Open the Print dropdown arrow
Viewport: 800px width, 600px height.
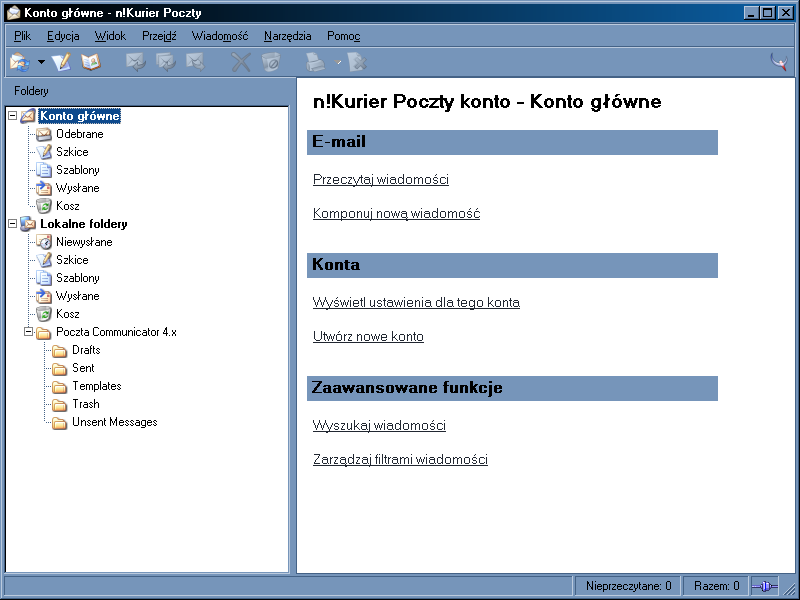pos(337,62)
